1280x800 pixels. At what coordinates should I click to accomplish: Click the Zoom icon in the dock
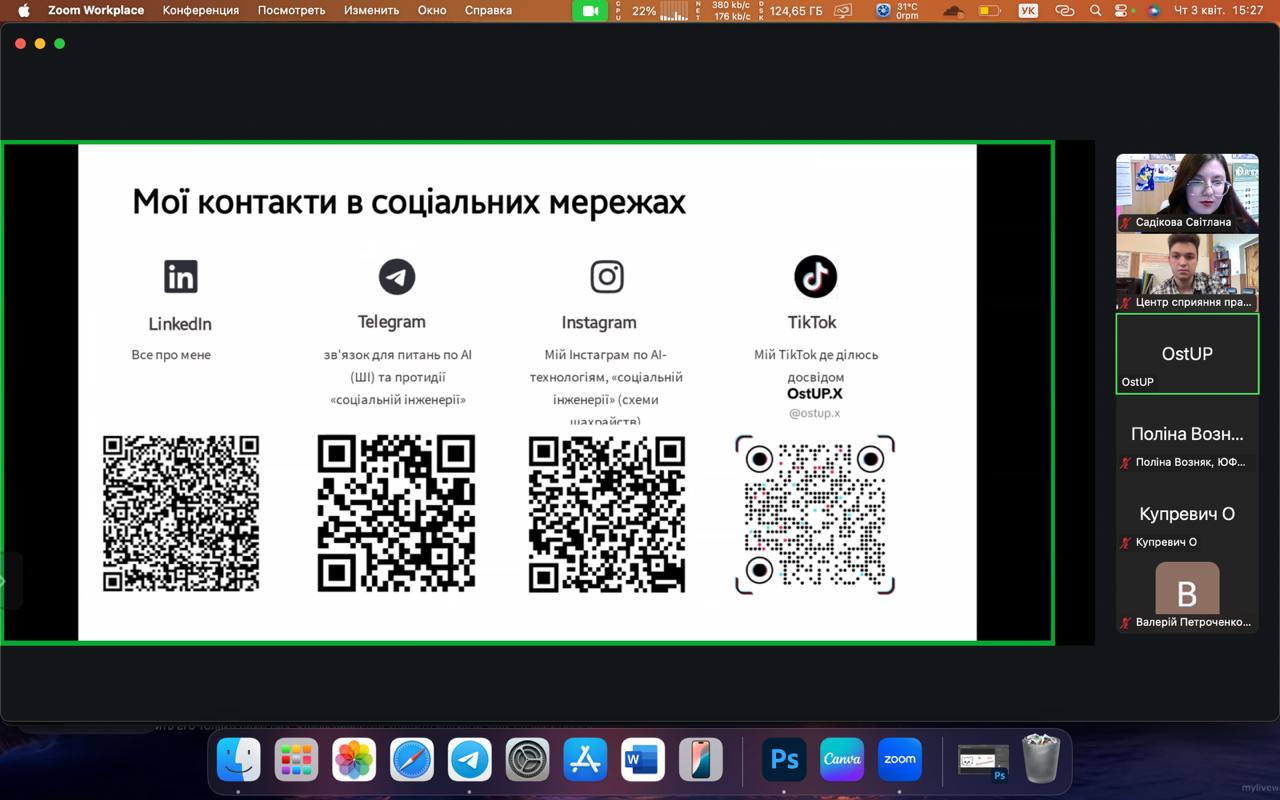click(x=899, y=760)
